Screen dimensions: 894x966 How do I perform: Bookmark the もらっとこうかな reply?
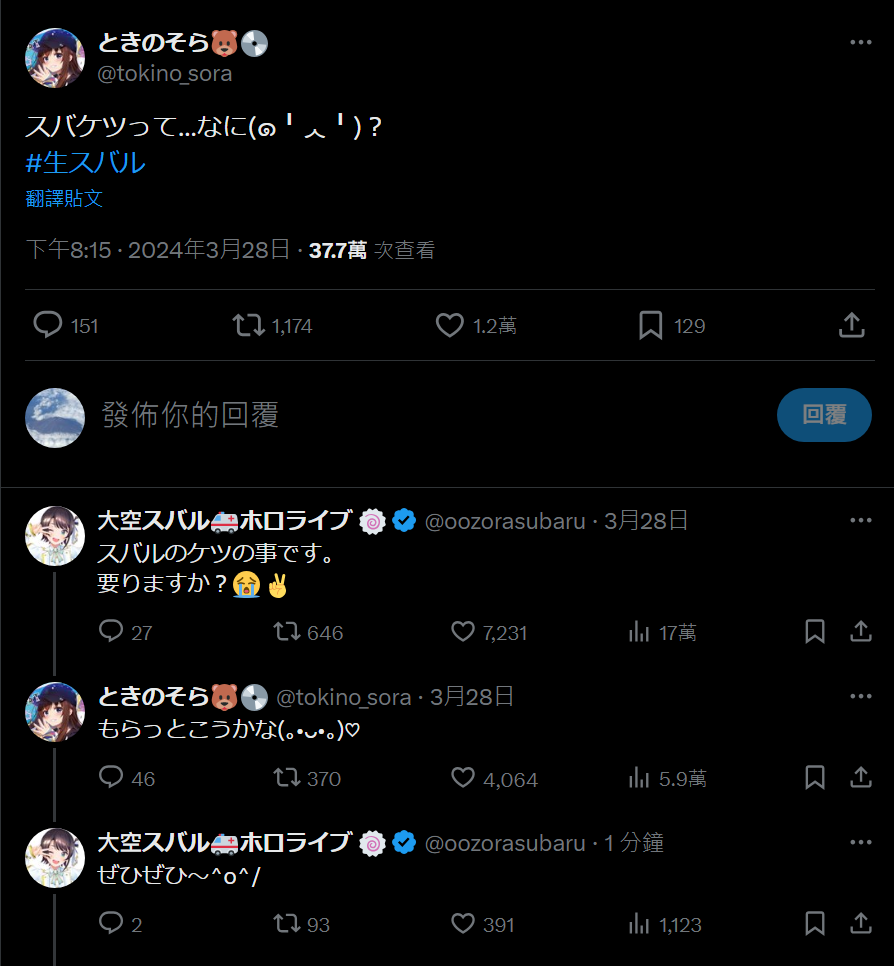815,778
